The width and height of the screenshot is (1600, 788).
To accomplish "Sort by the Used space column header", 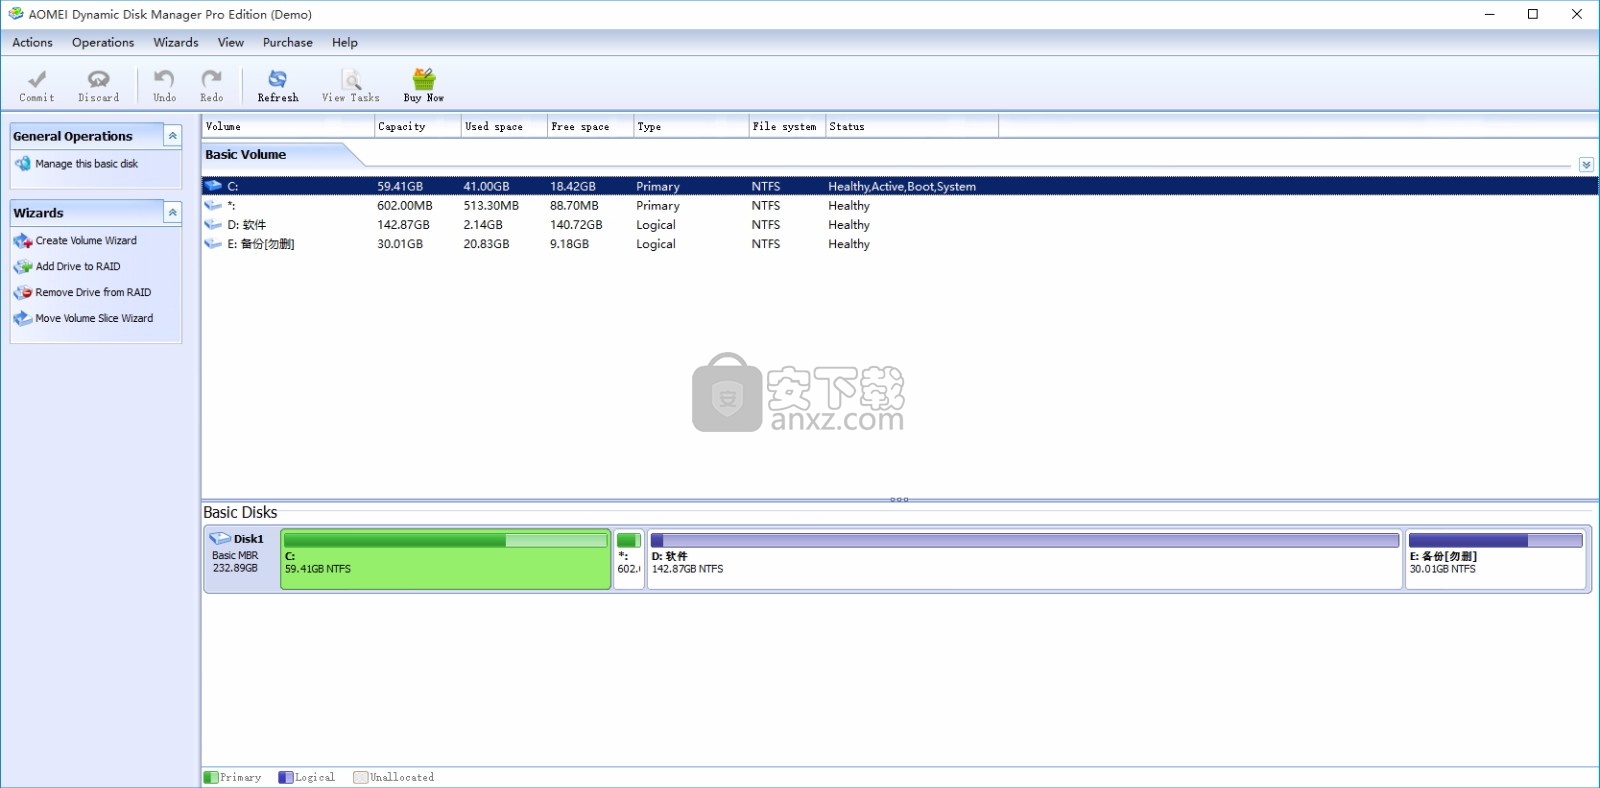I will click(503, 127).
